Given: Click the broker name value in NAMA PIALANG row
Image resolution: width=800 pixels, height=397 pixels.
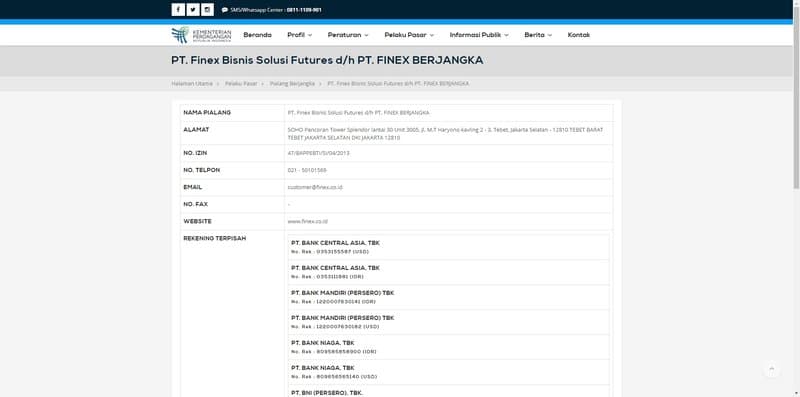Looking at the screenshot, I should pyautogui.click(x=359, y=113).
